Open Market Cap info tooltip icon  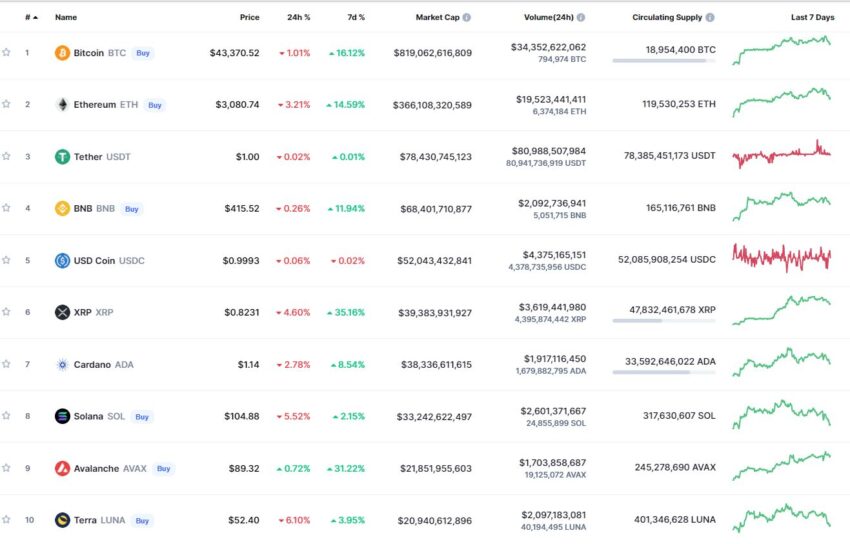(x=467, y=17)
